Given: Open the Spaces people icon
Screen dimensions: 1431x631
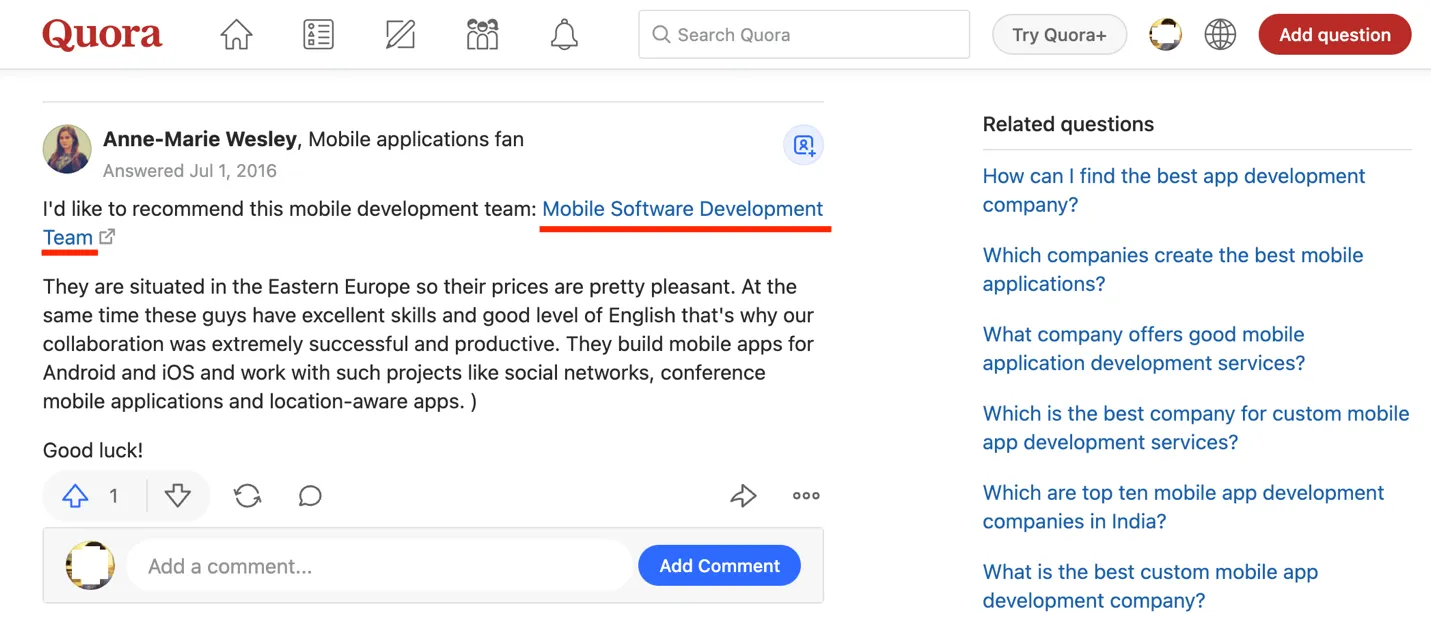Looking at the screenshot, I should (482, 35).
